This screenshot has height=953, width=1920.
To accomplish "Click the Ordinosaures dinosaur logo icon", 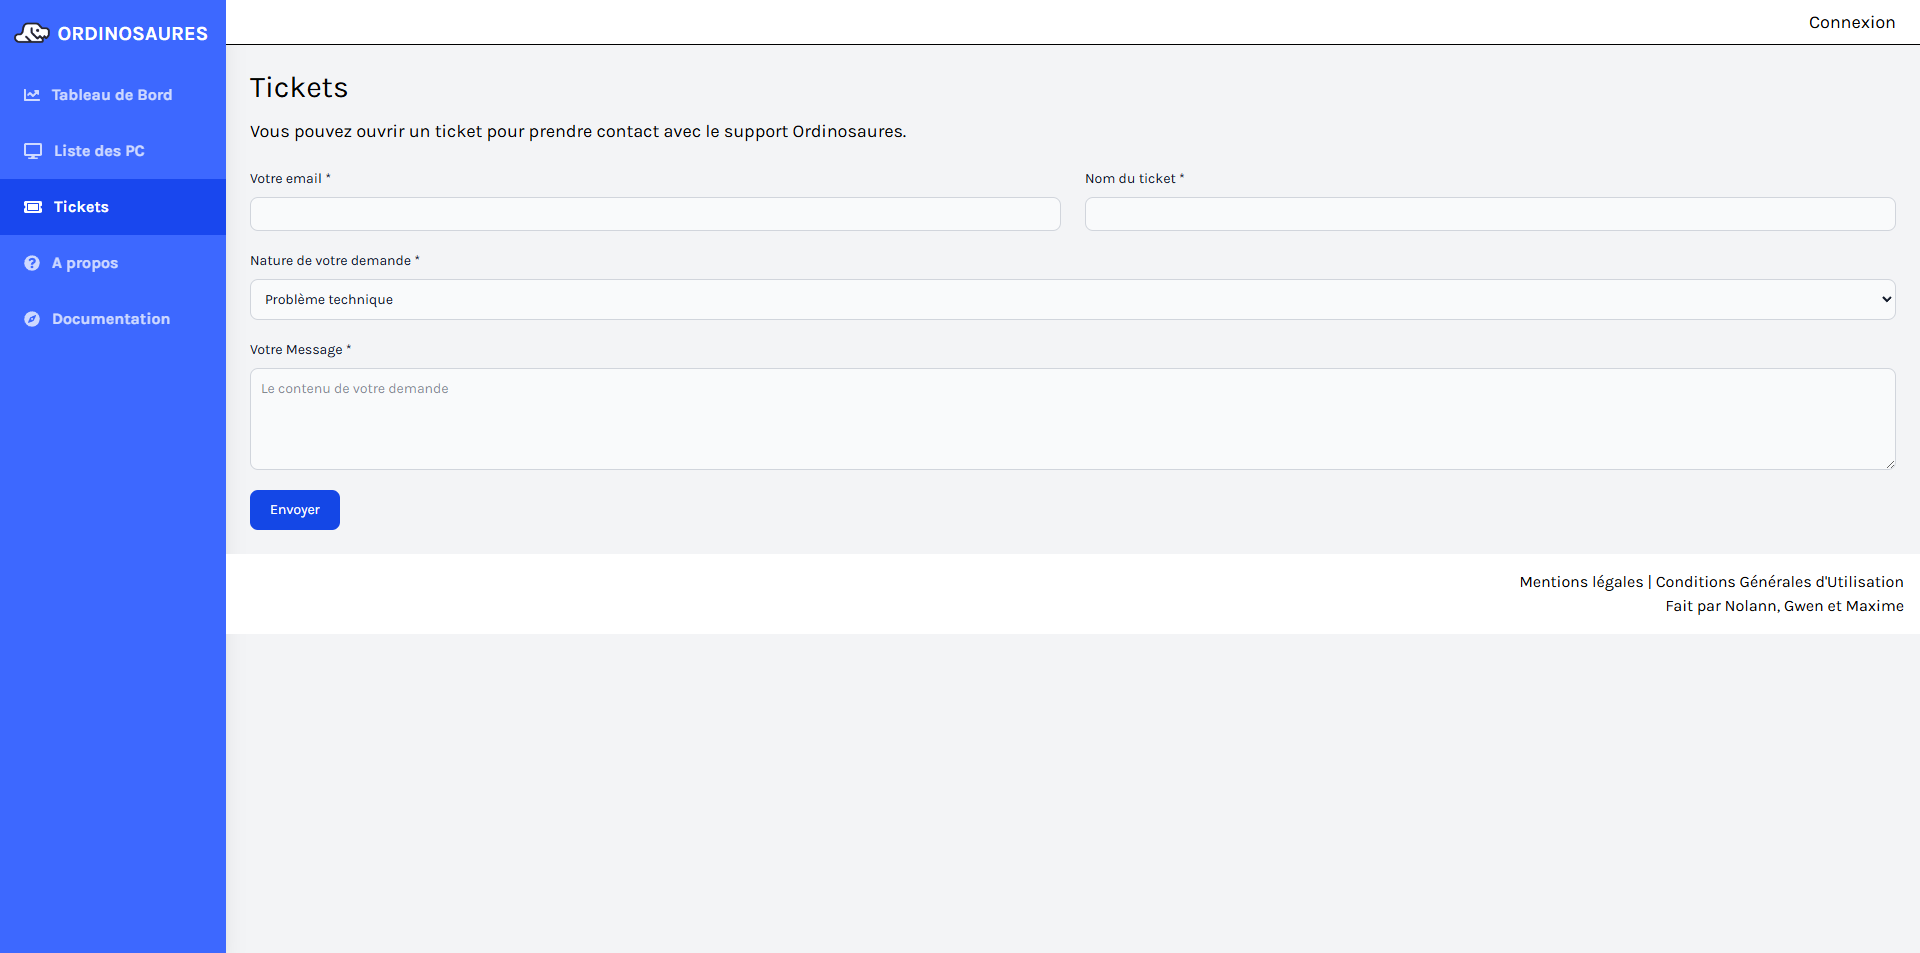I will pos(32,33).
